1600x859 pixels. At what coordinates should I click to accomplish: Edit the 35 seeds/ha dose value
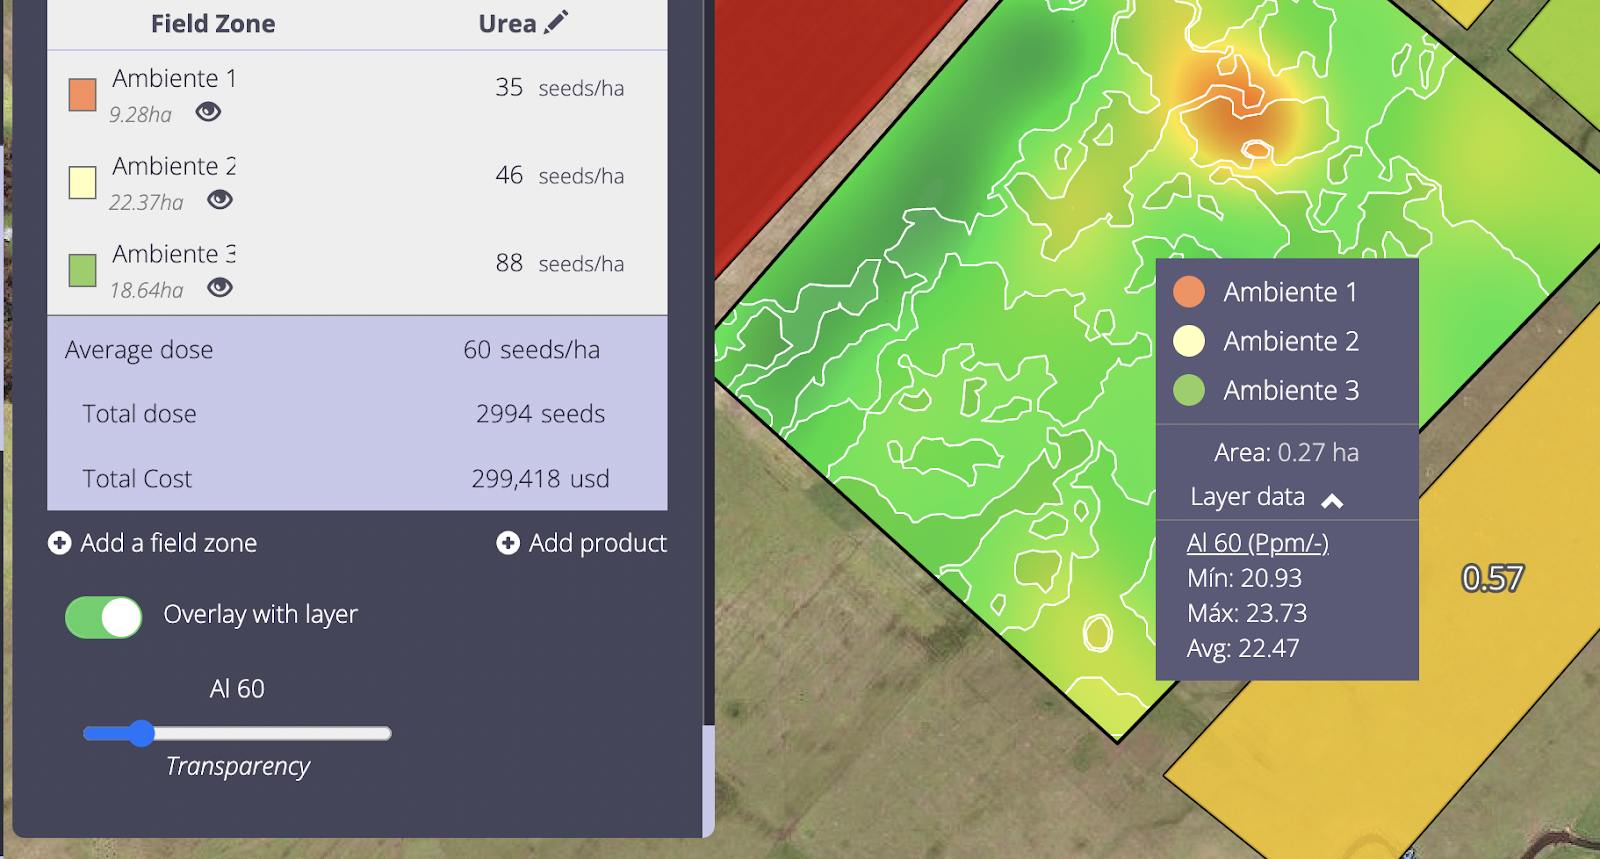coord(509,88)
